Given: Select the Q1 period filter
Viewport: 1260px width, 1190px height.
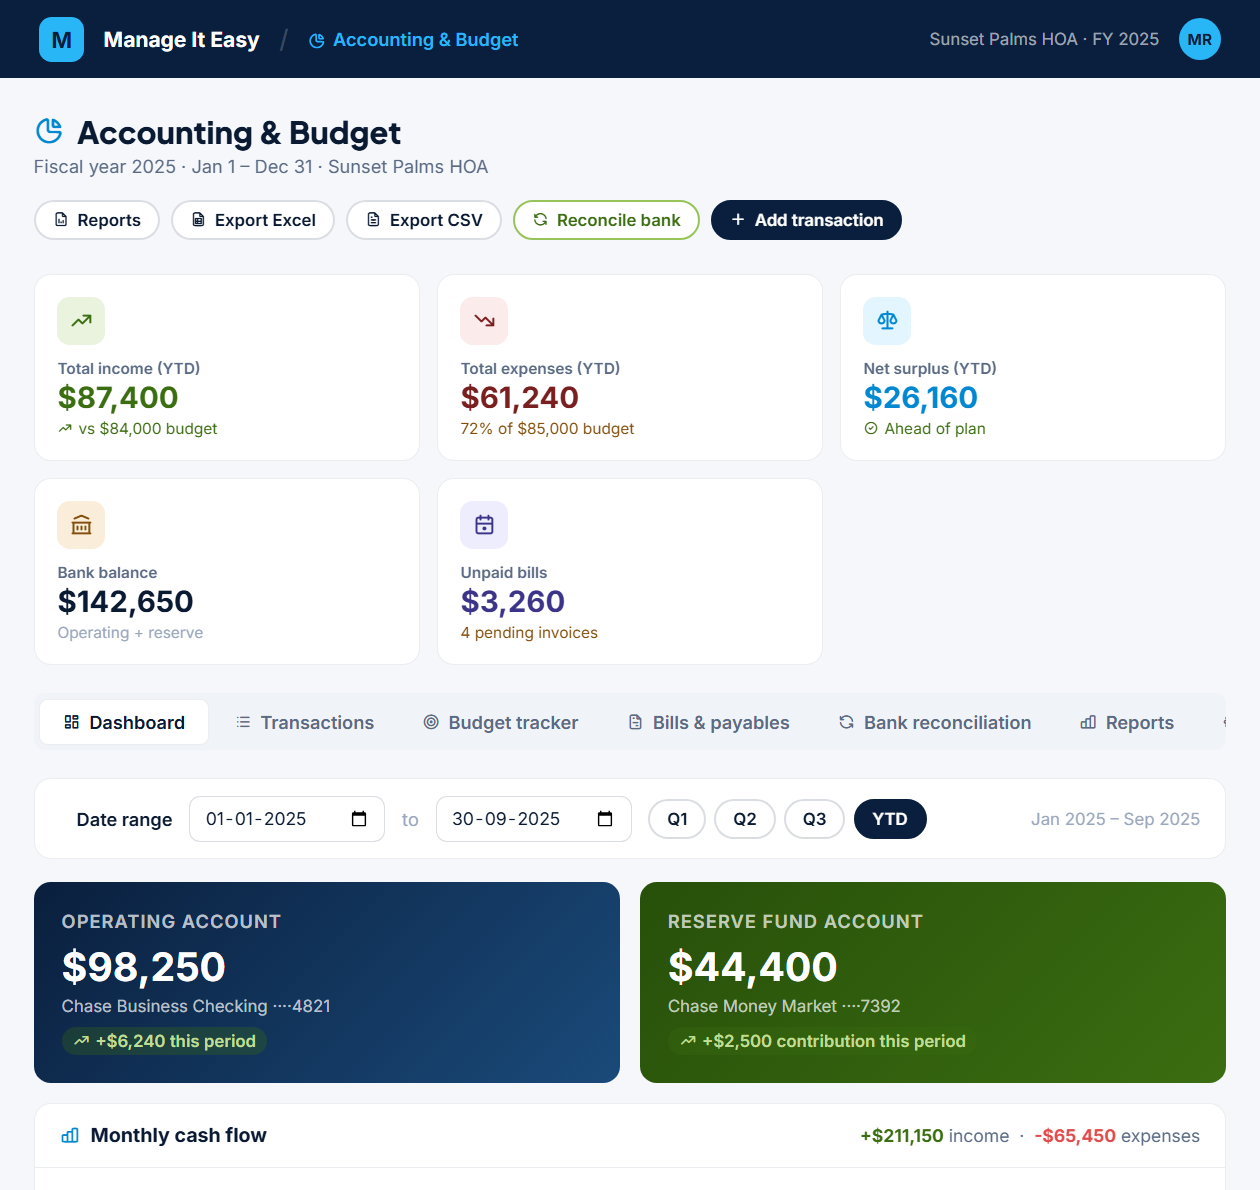Looking at the screenshot, I should pos(677,819).
